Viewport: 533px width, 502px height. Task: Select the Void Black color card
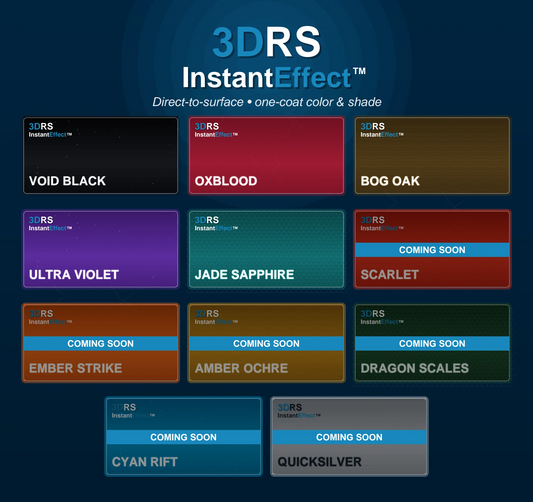click(101, 156)
